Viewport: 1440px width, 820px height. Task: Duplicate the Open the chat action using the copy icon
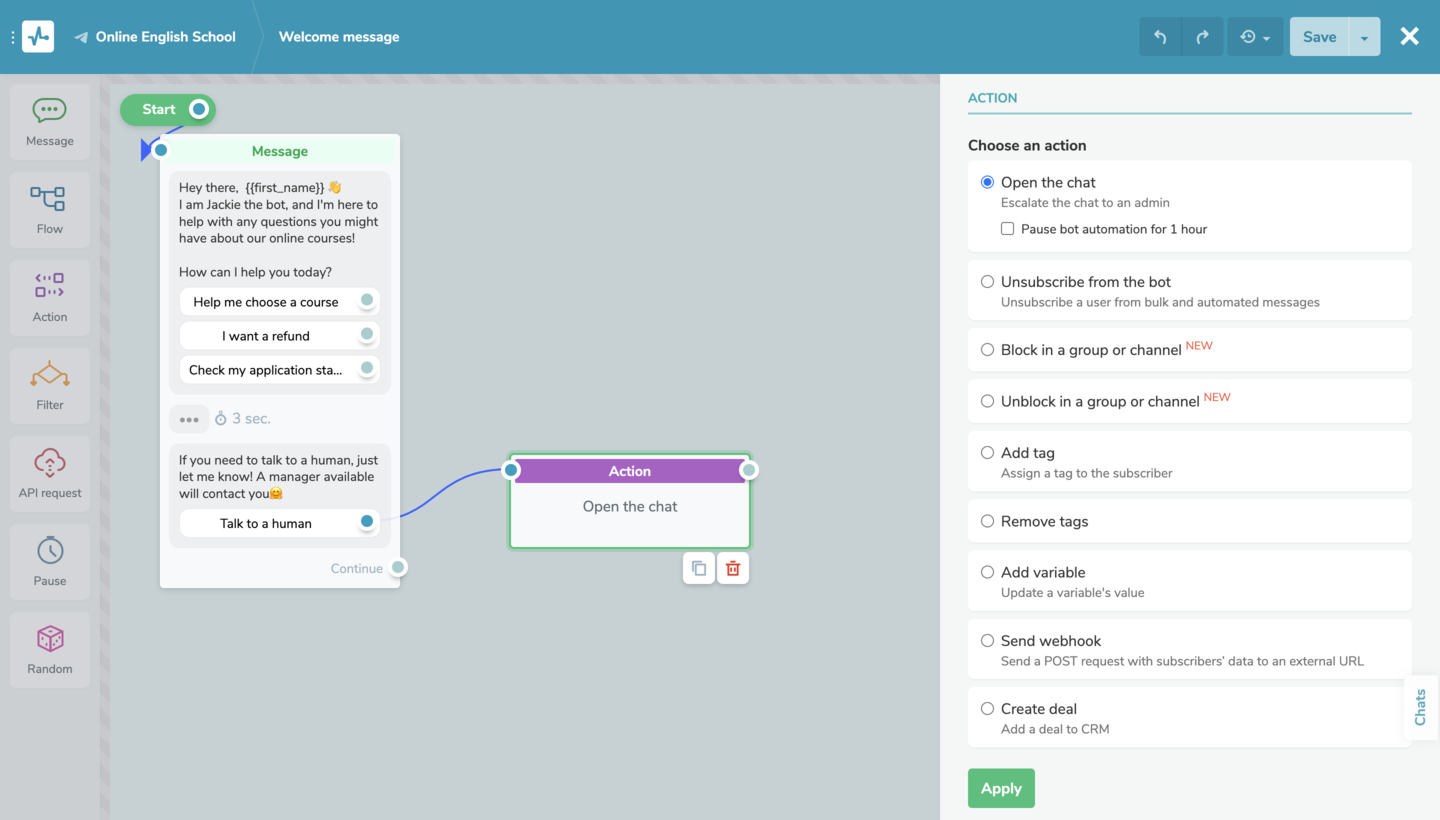click(x=699, y=568)
